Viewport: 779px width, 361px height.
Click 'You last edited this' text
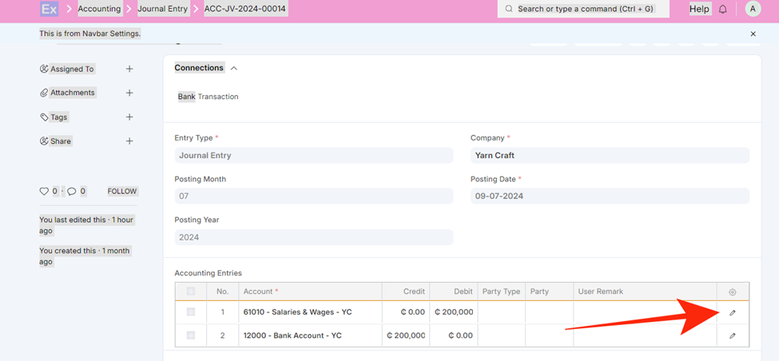coord(73,219)
